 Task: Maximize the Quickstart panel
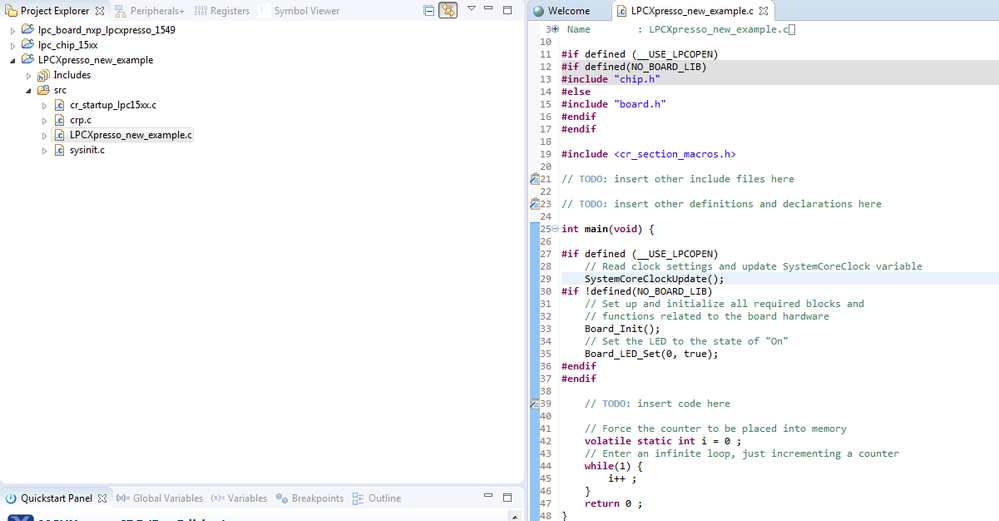point(508,497)
